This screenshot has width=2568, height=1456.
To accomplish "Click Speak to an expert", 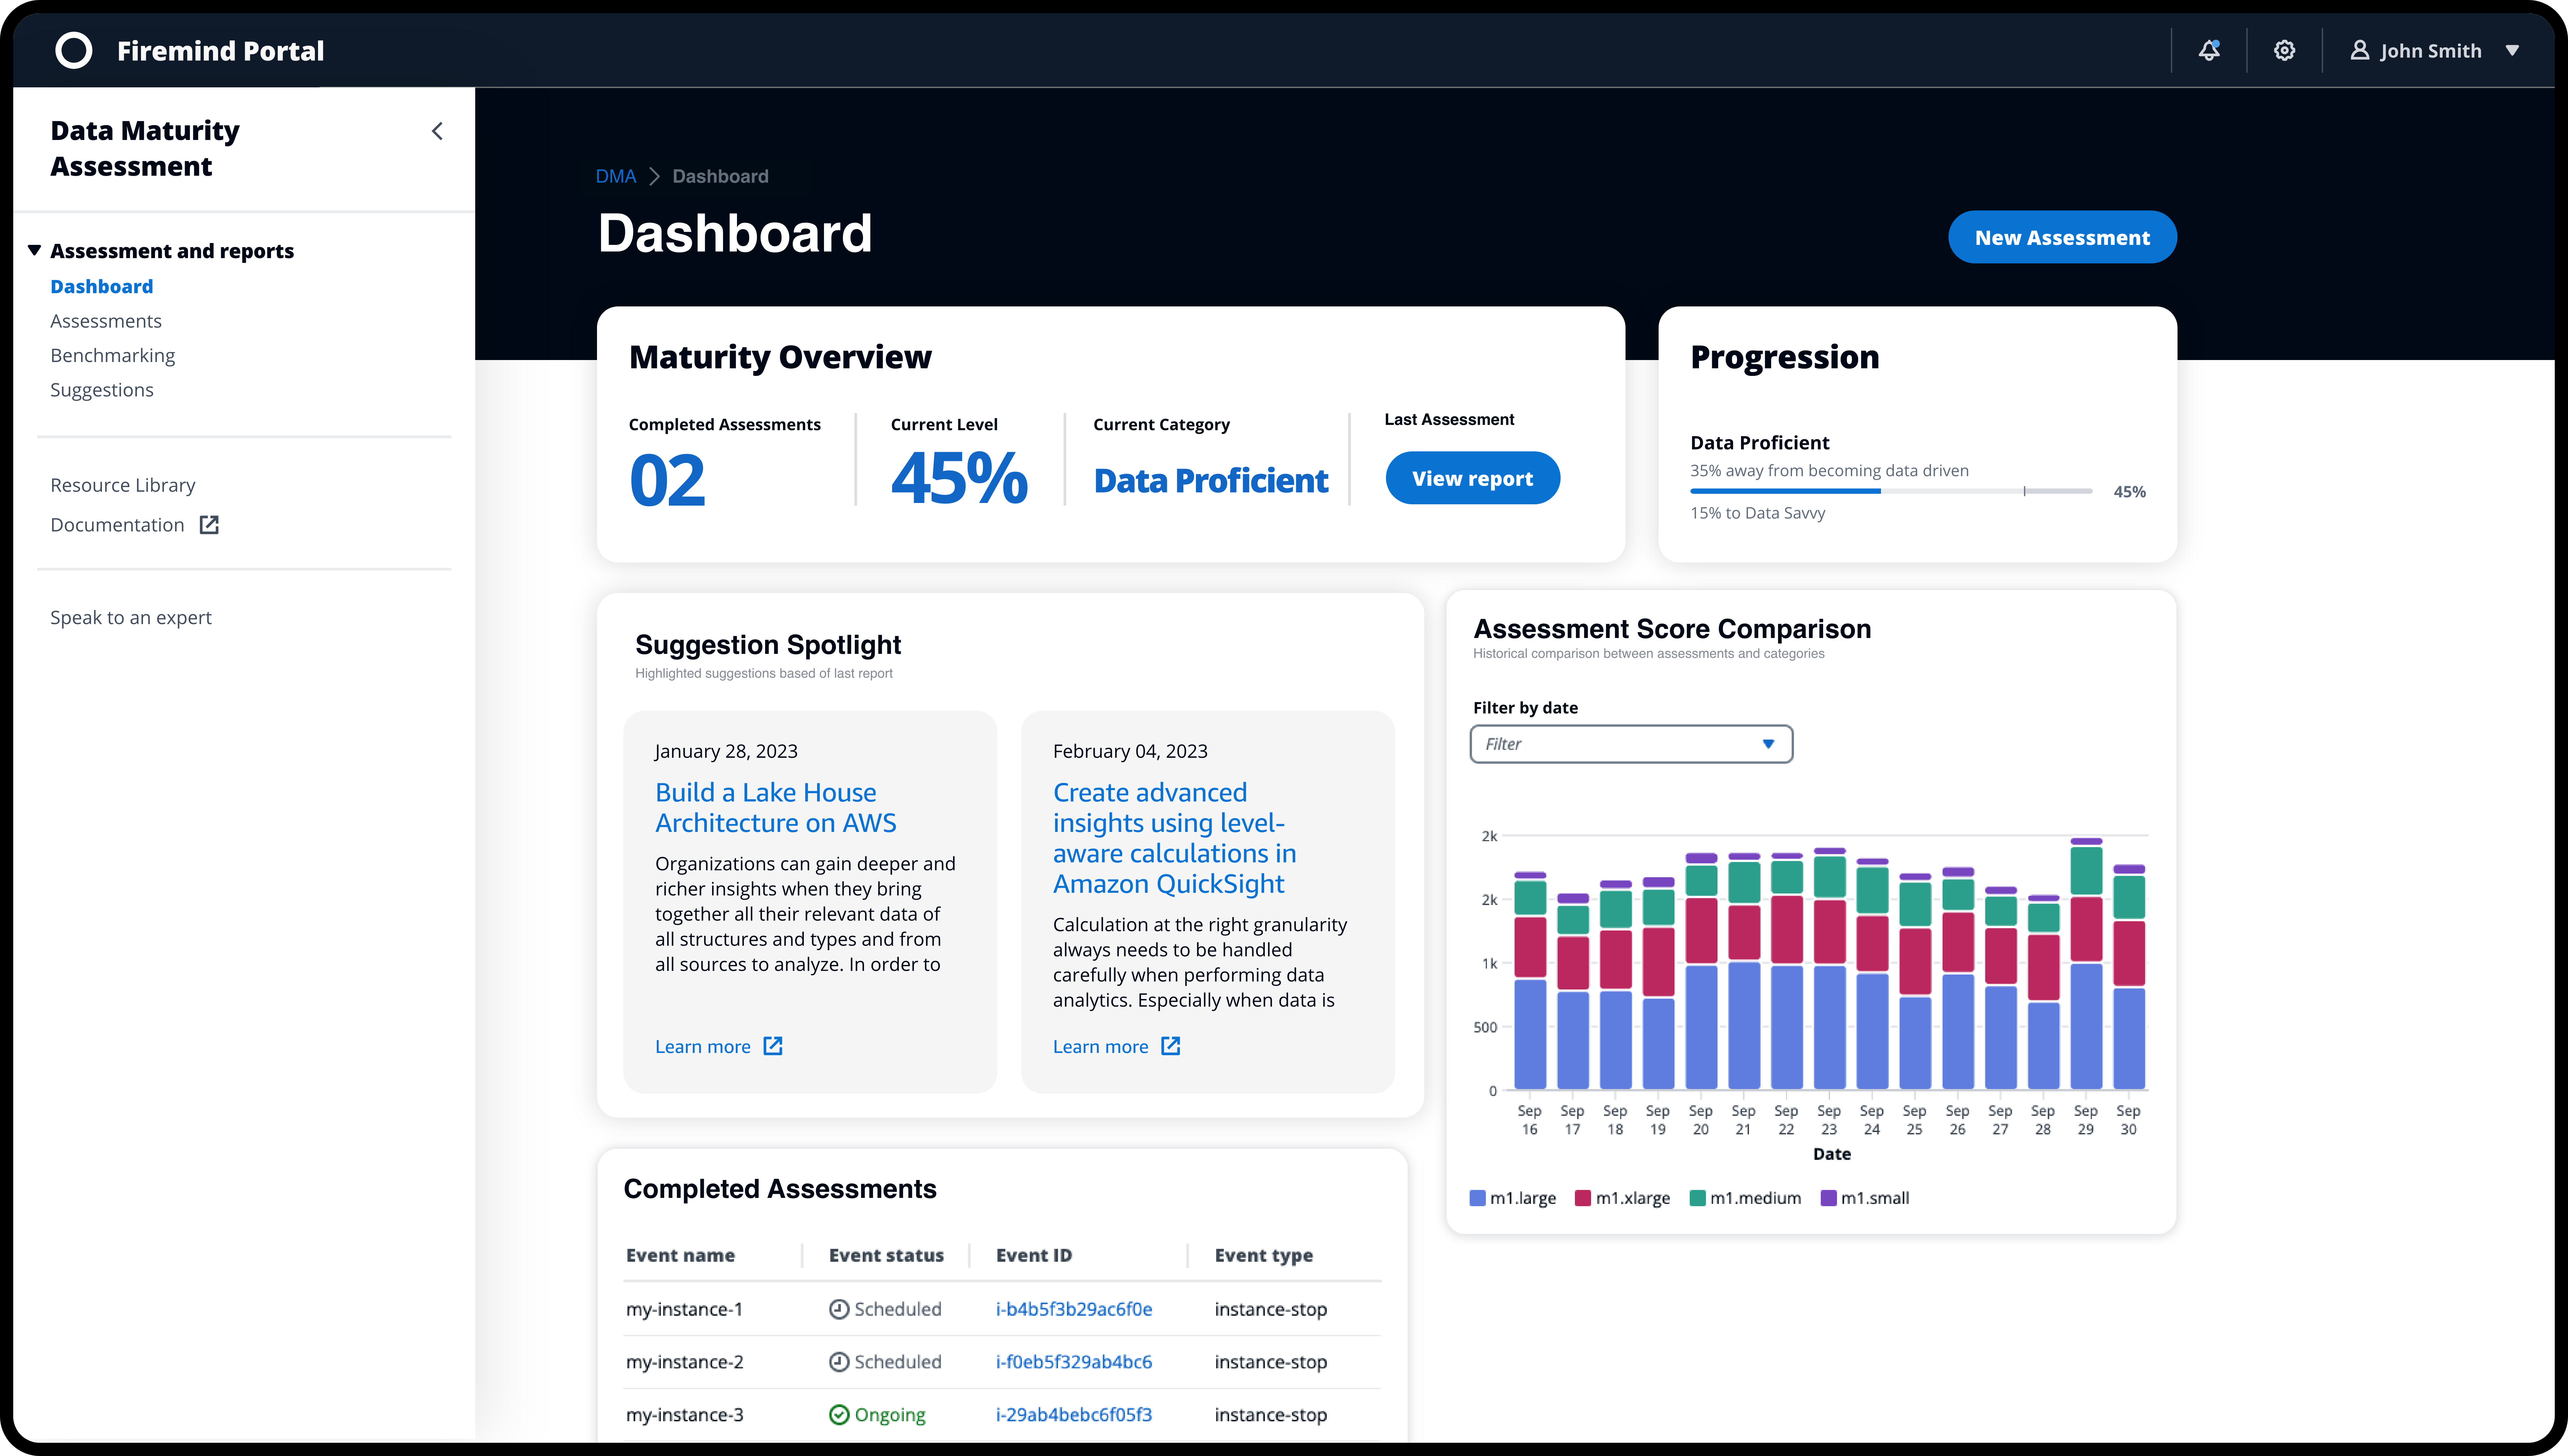I will pyautogui.click(x=131, y=618).
